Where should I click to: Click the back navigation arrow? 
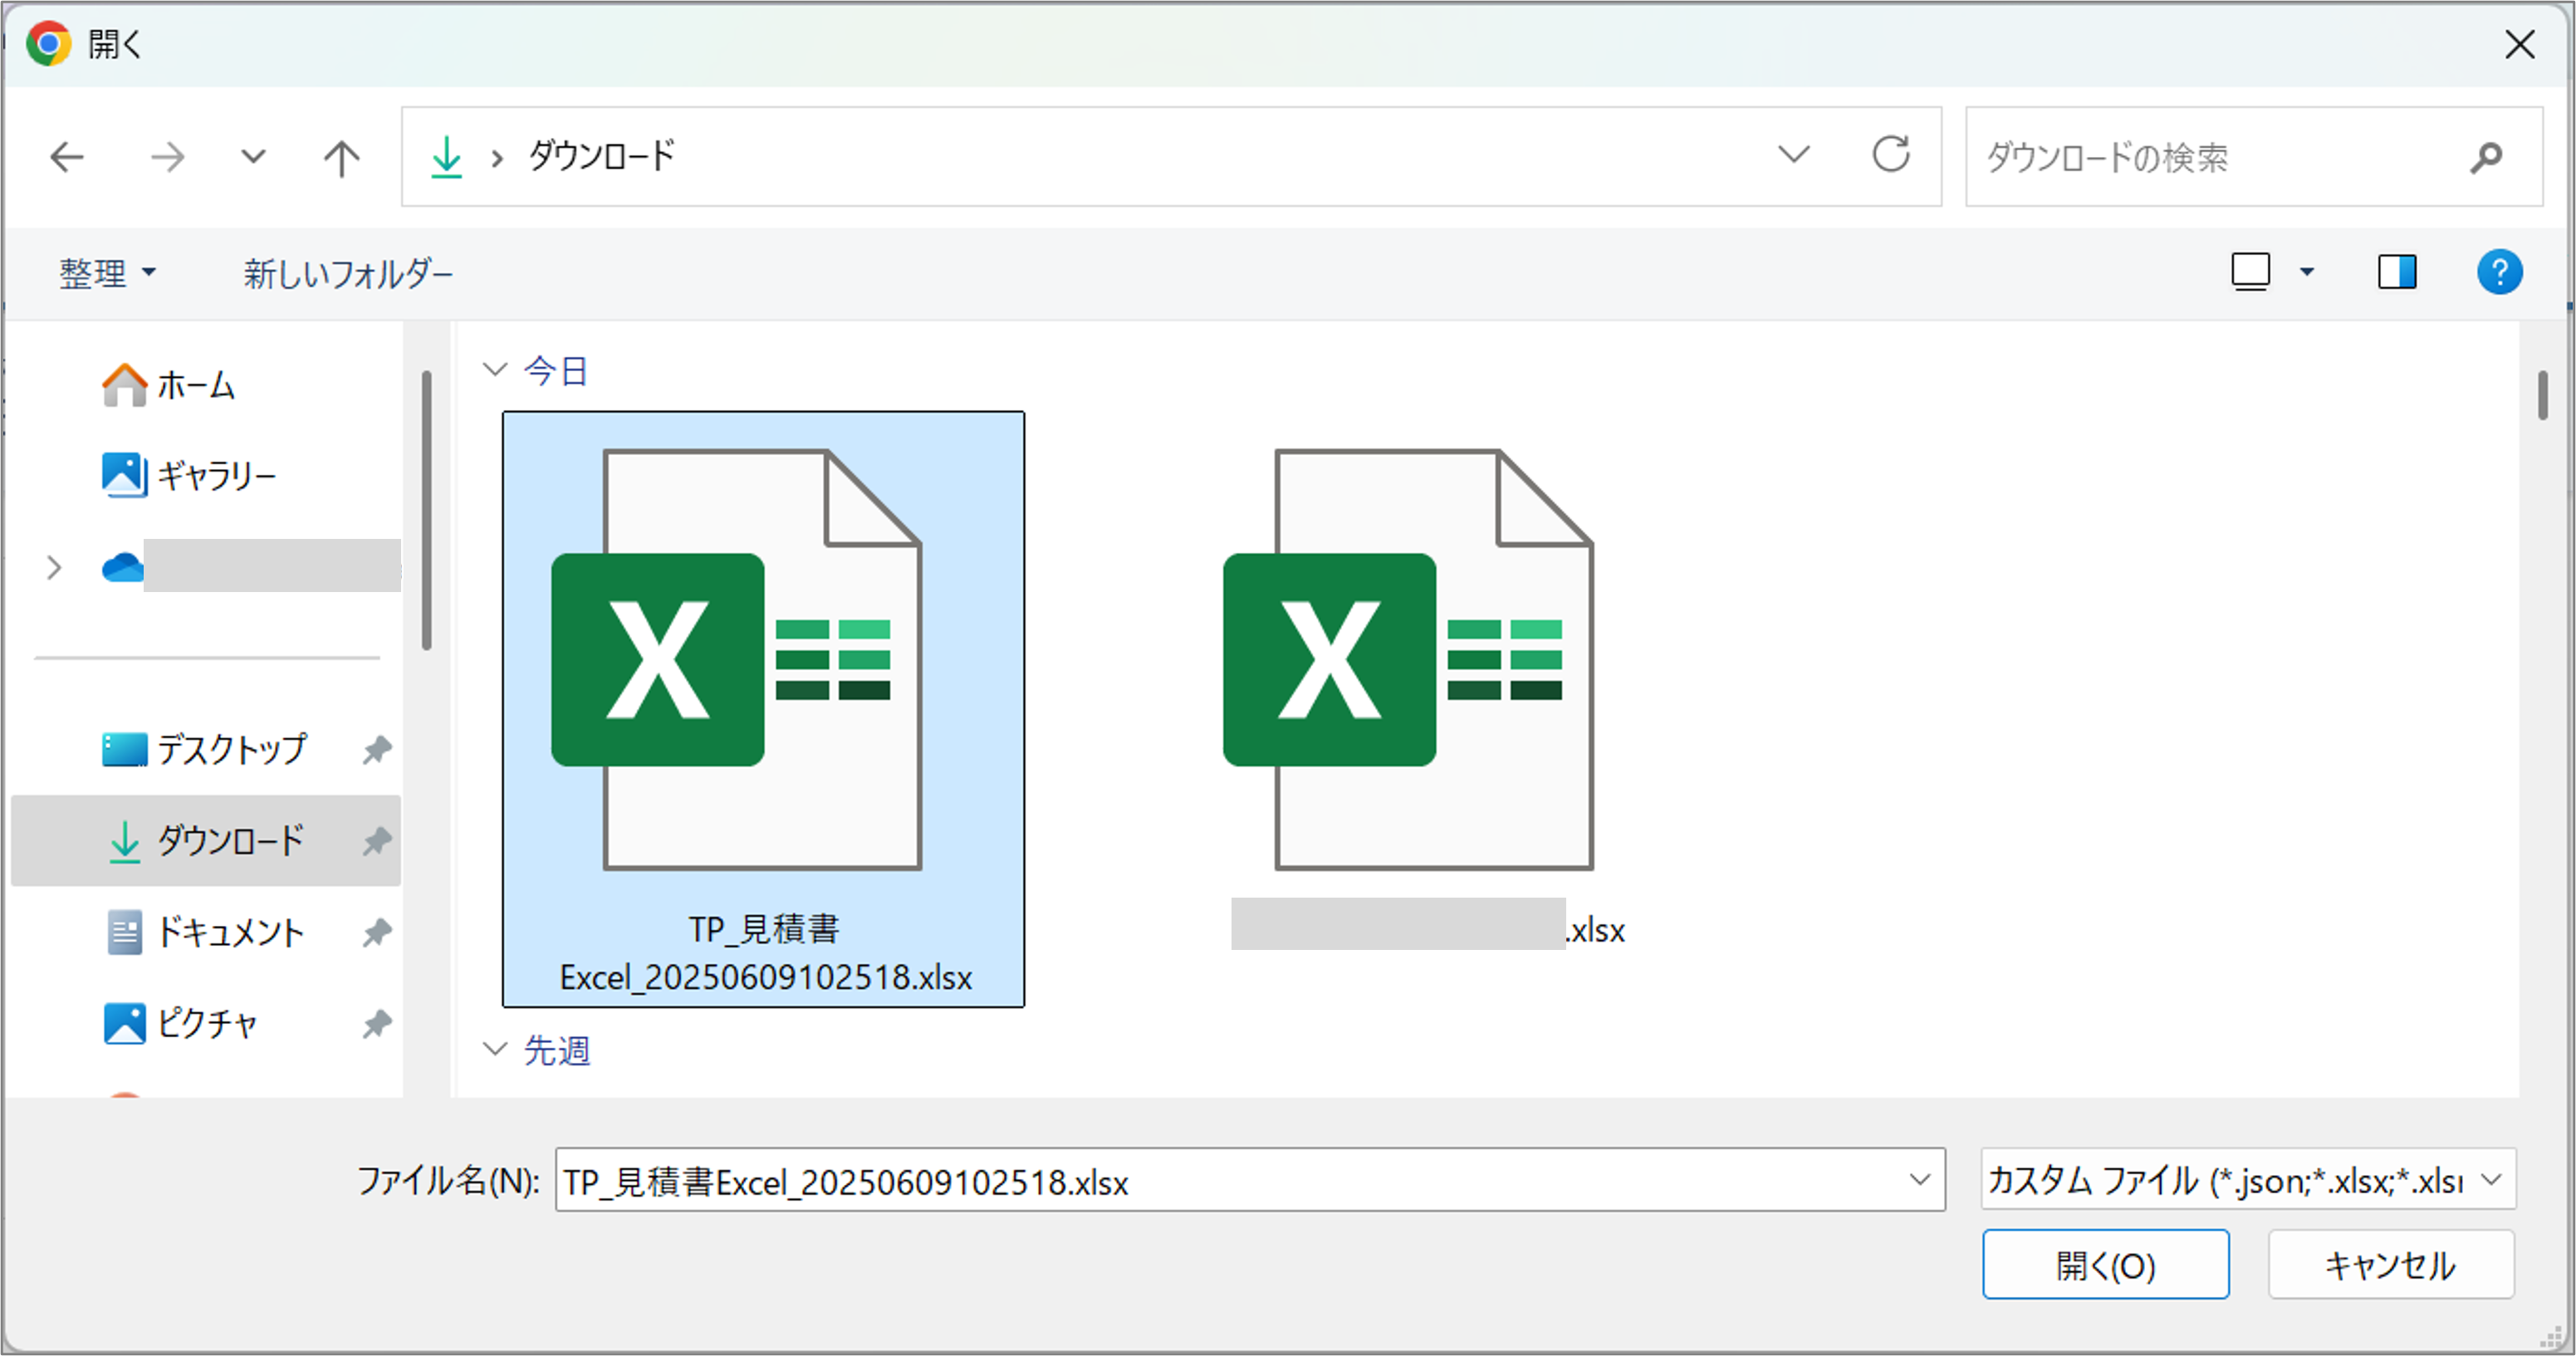67,157
